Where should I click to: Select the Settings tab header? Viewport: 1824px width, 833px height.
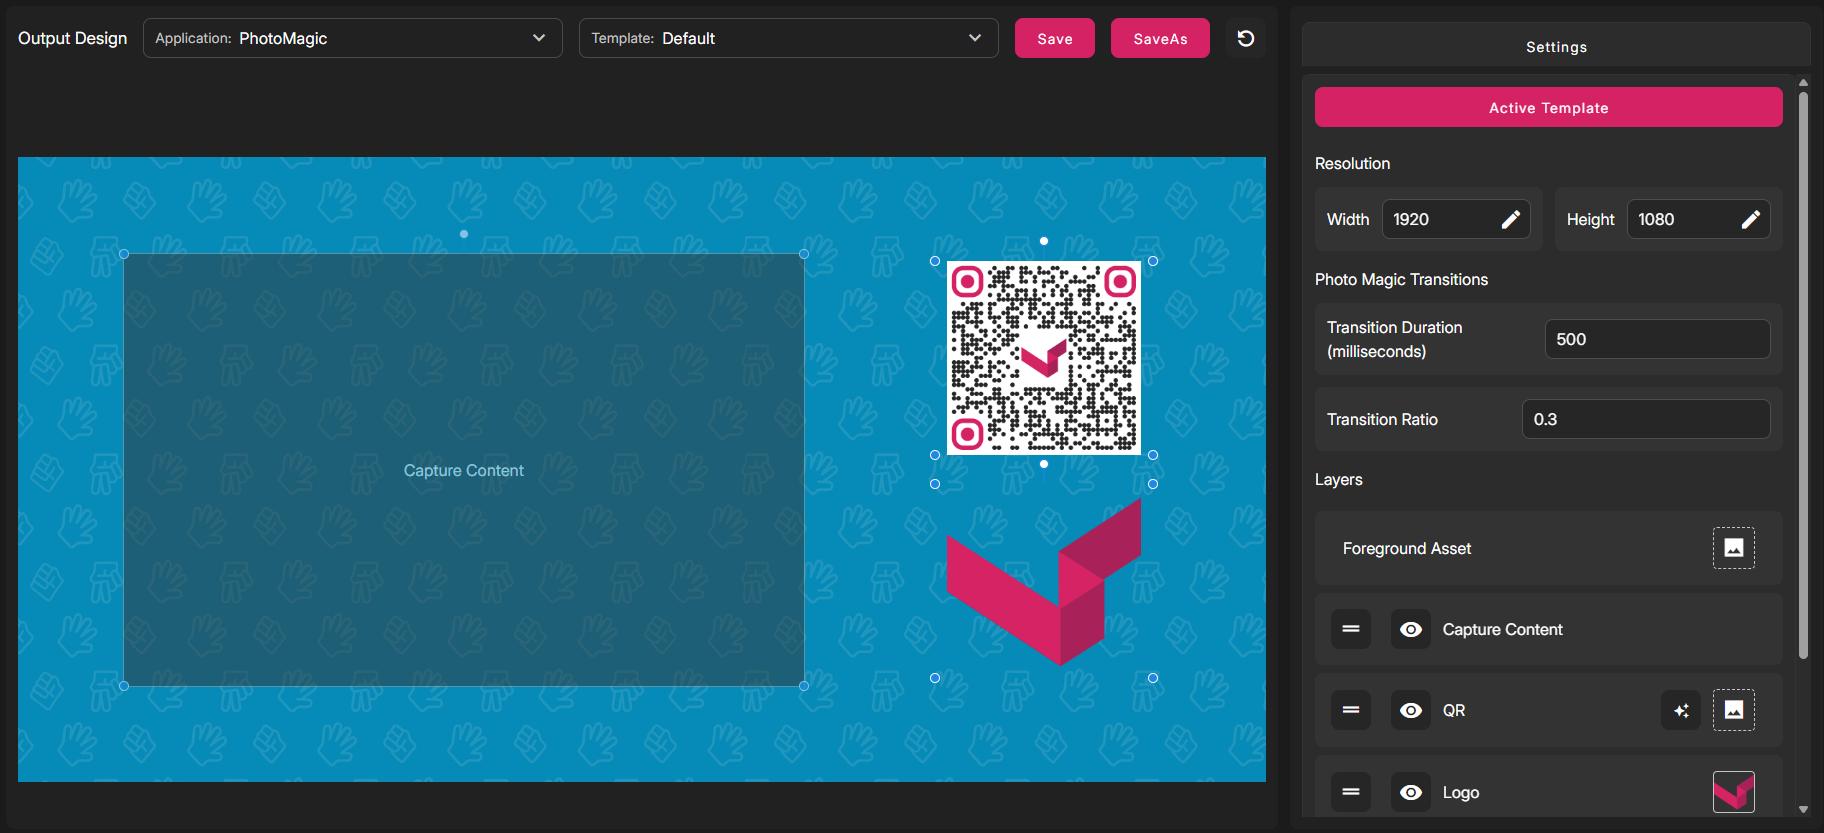coord(1556,46)
